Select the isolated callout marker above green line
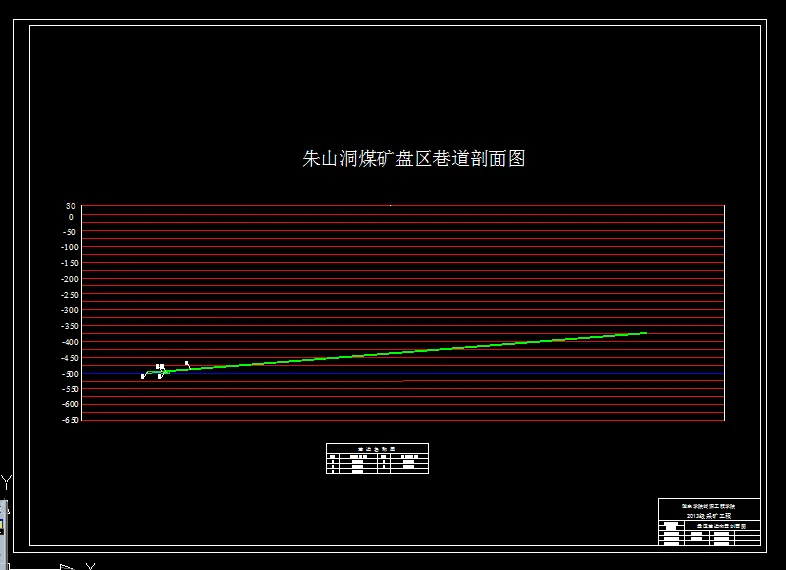 187,364
